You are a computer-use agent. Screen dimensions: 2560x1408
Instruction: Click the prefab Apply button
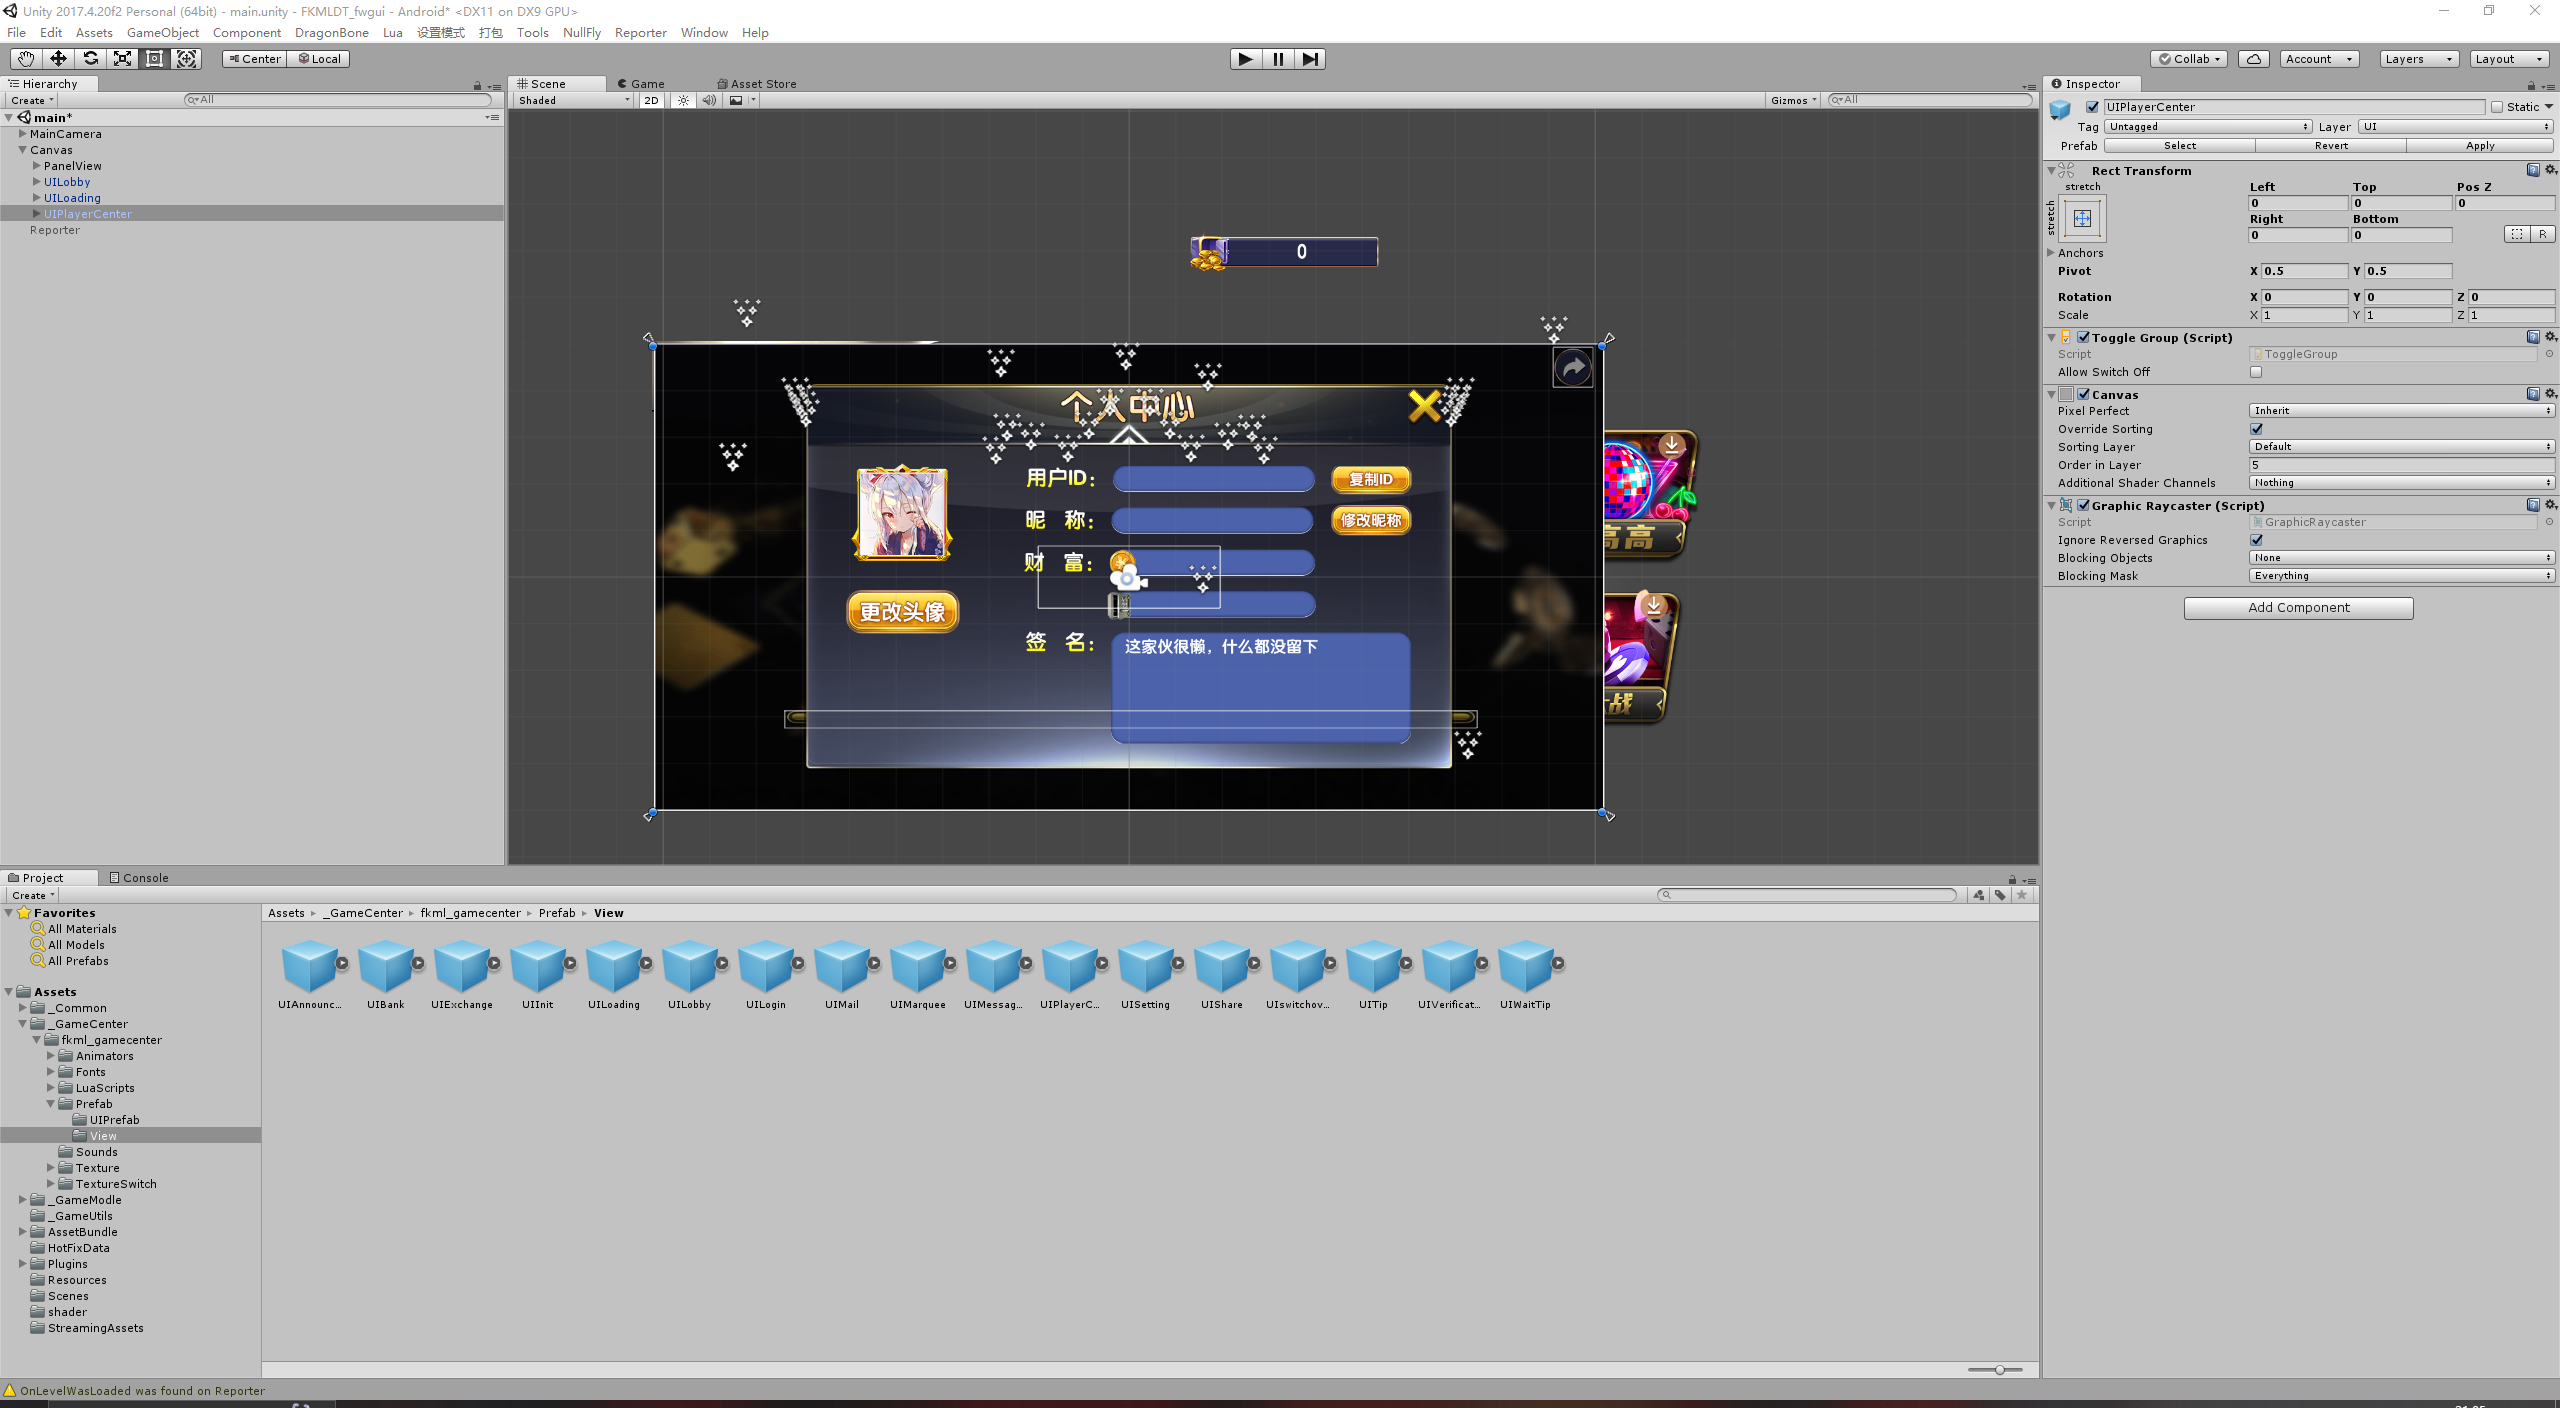[x=2479, y=146]
